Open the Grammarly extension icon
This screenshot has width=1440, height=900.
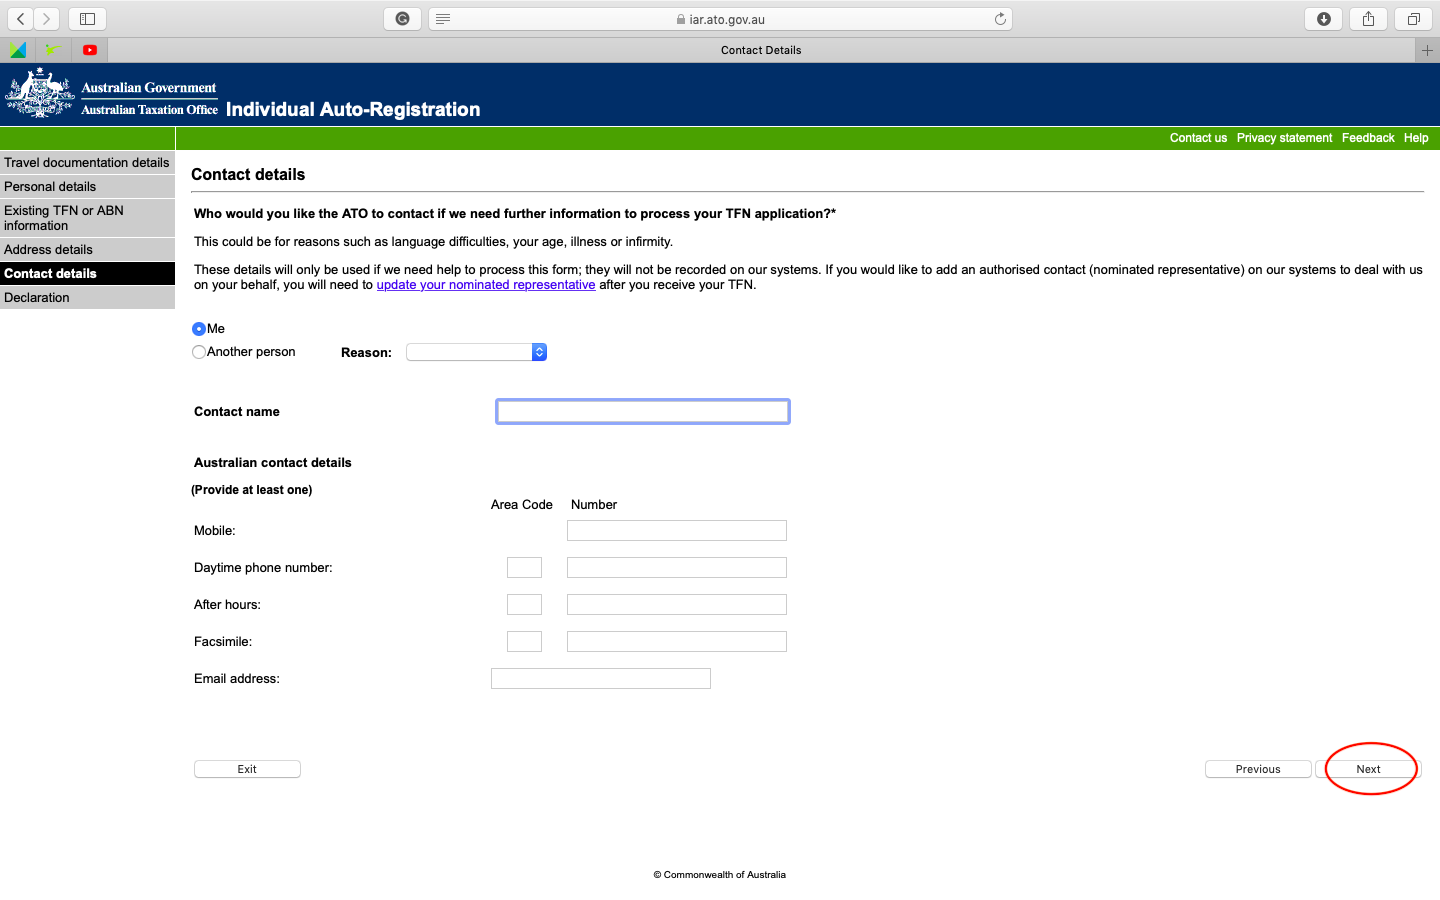[x=402, y=19]
